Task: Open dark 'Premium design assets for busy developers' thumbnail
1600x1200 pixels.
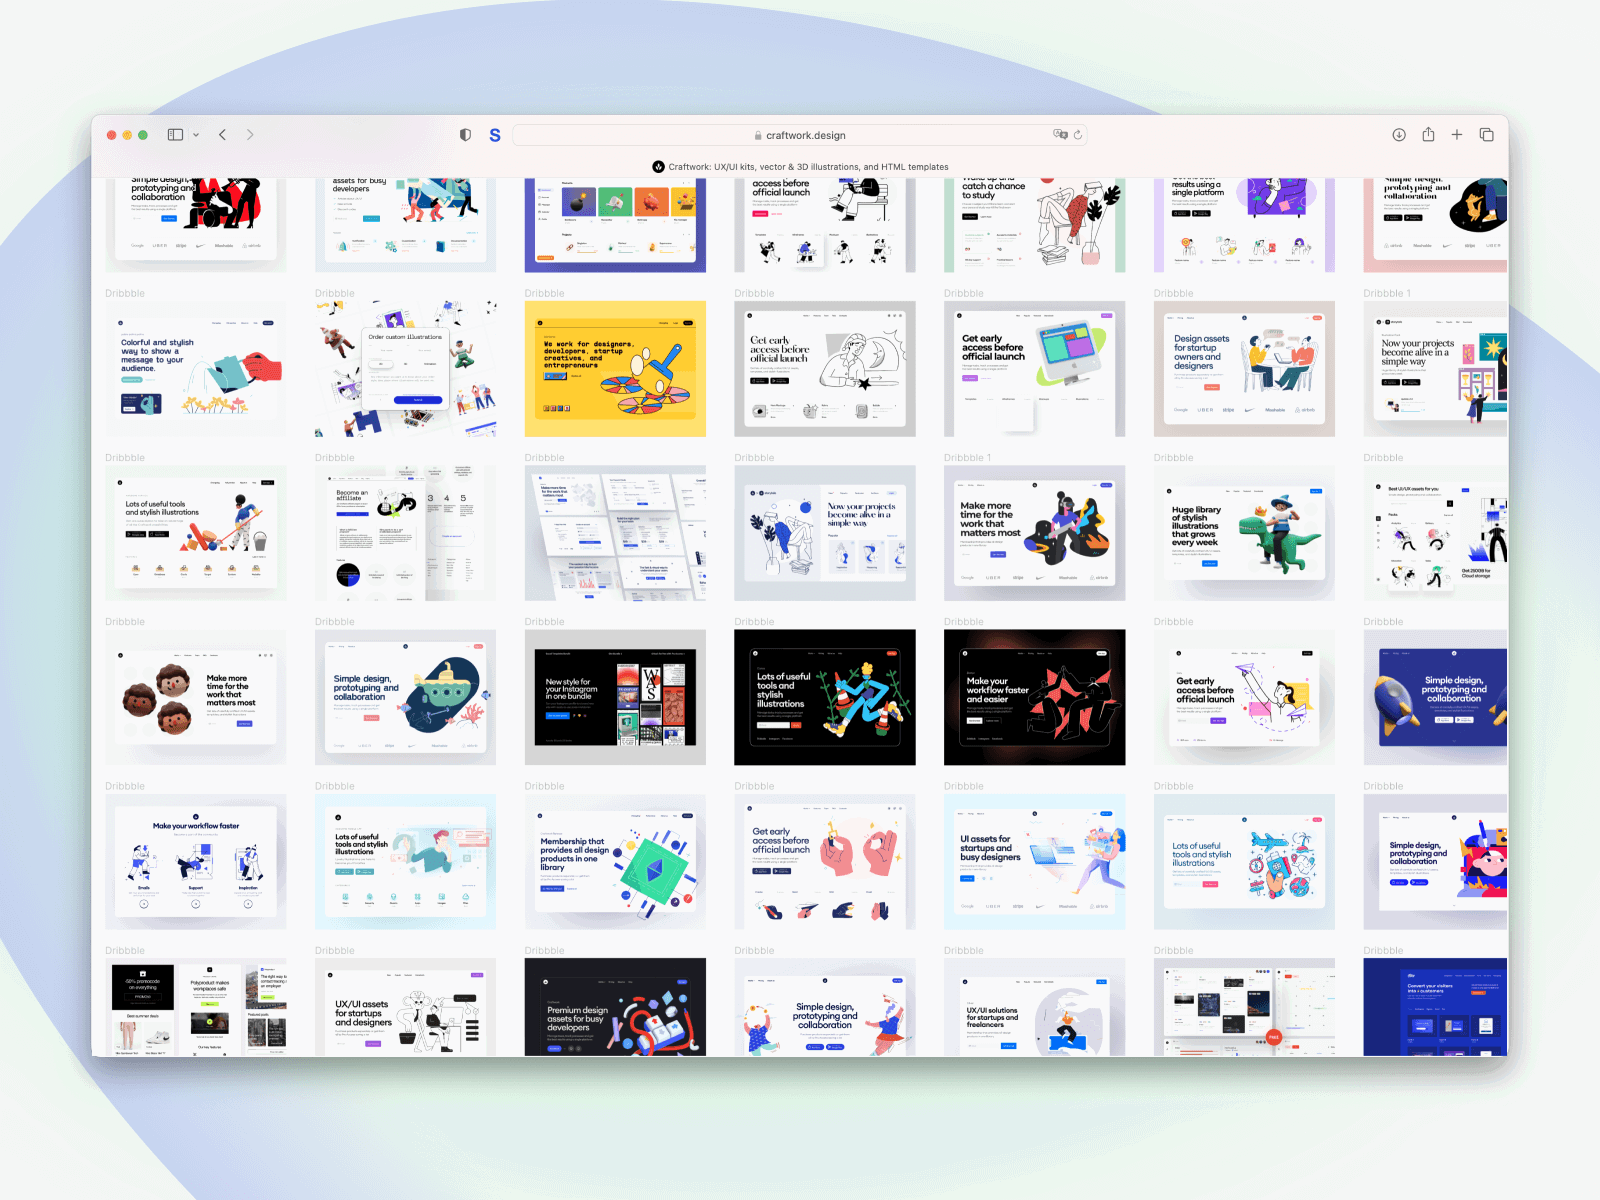Action: (615, 1007)
